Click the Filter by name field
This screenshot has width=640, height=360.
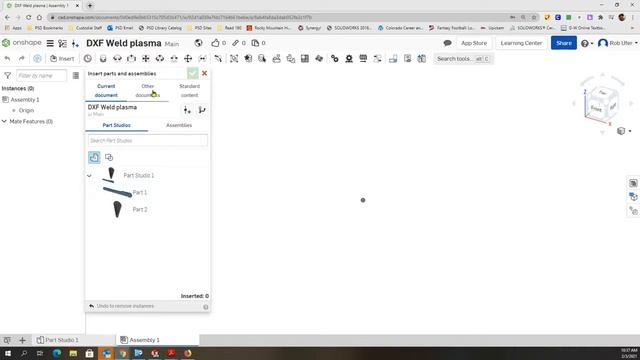(41, 76)
